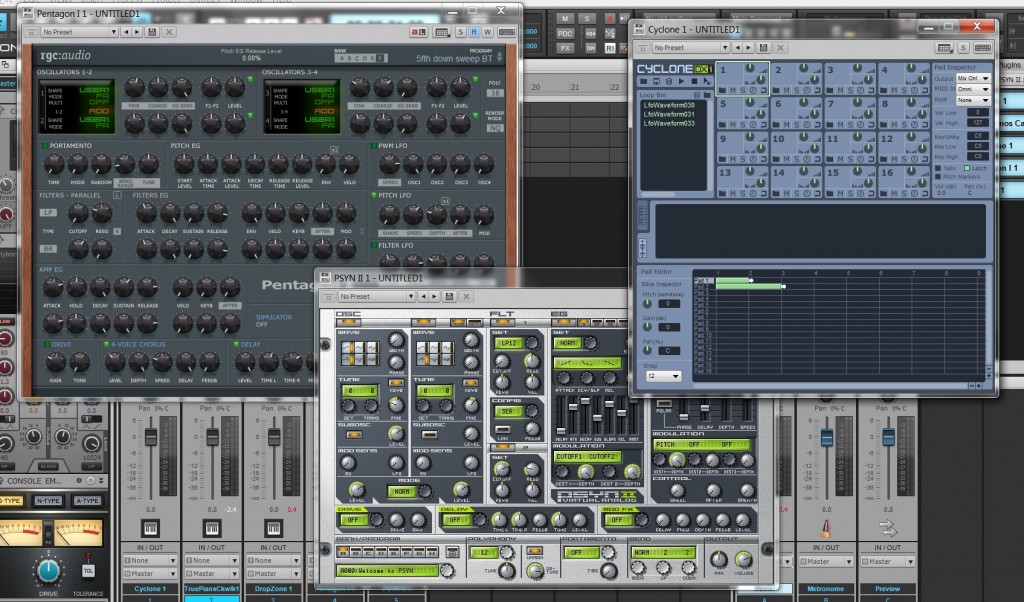Viewport: 1024px width, 602px height.
Task: Open the Cyclone 1 channel output Master dropdown
Action: [x=150, y=573]
